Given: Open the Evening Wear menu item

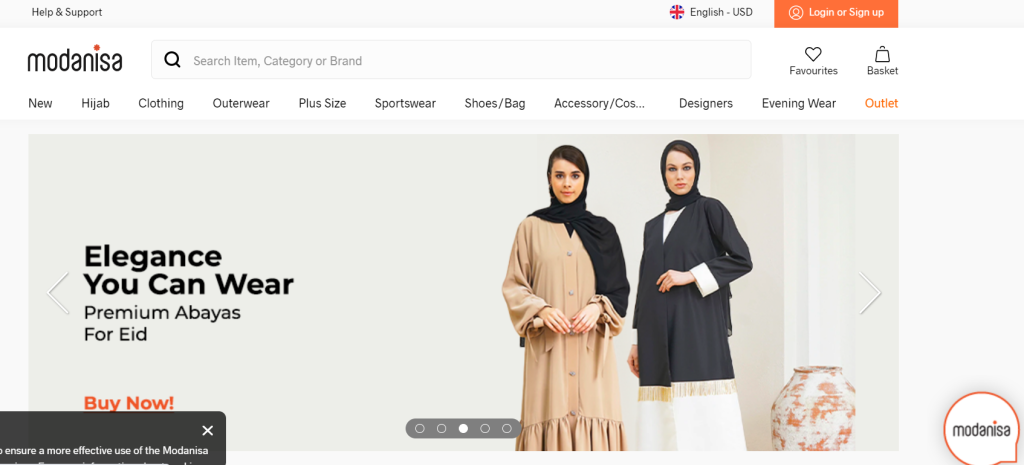Looking at the screenshot, I should tap(799, 103).
